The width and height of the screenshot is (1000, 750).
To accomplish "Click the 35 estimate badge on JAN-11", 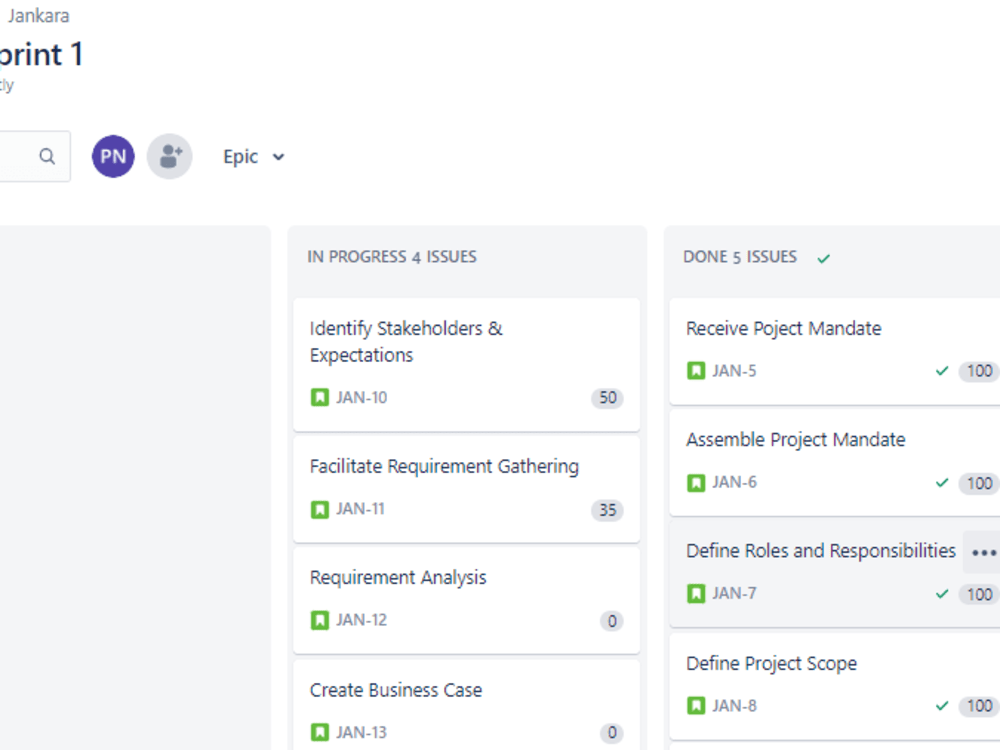I will [x=607, y=510].
